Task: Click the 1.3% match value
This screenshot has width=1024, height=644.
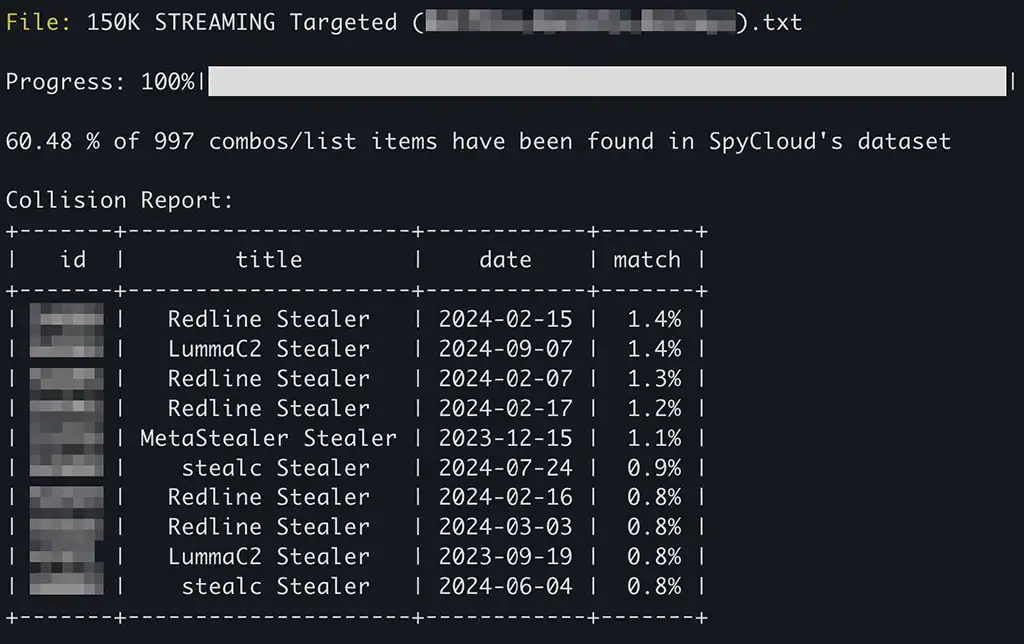Action: [654, 379]
